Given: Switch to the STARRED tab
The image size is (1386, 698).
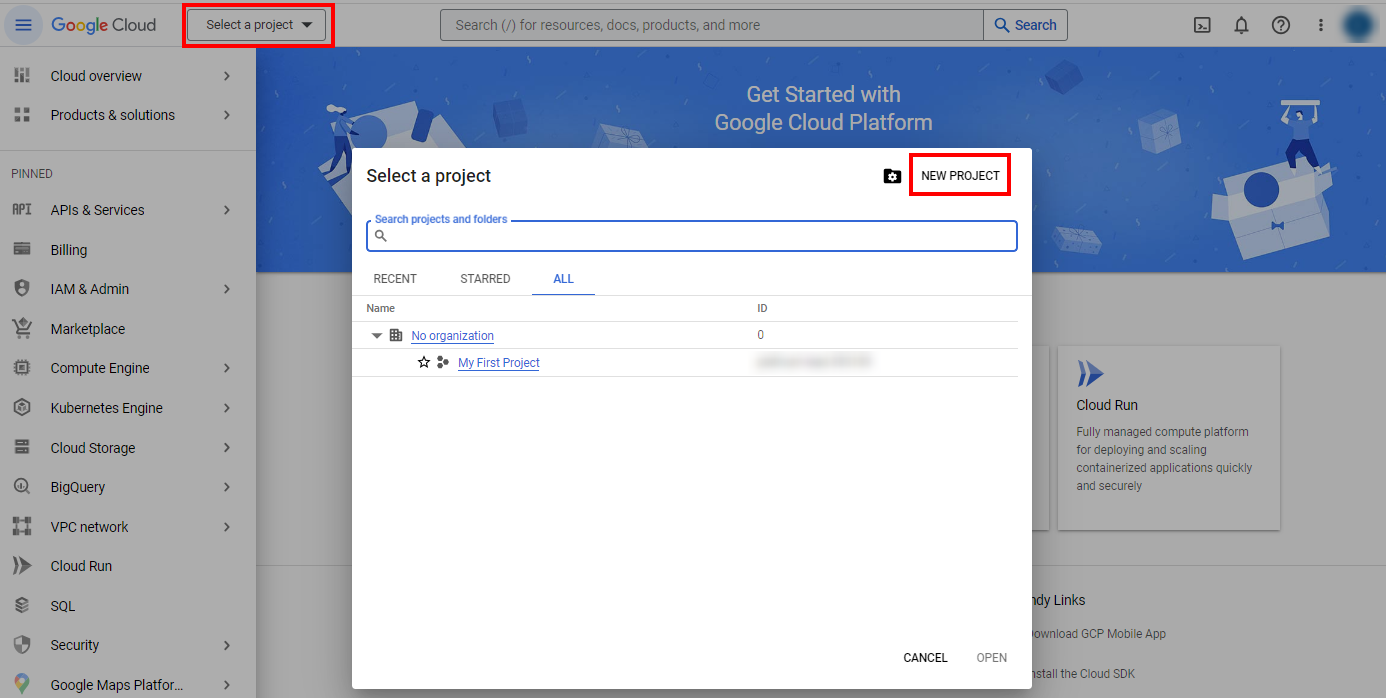Looking at the screenshot, I should 485,279.
